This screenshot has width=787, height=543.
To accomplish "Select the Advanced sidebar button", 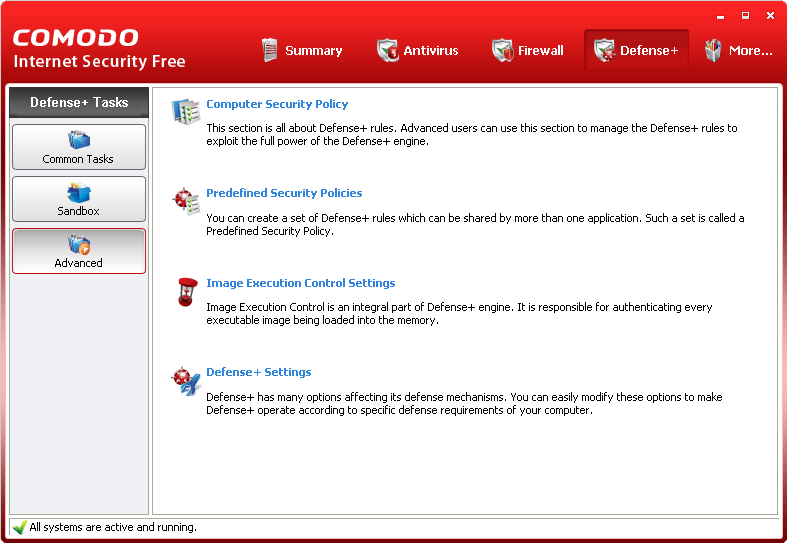I will [79, 251].
